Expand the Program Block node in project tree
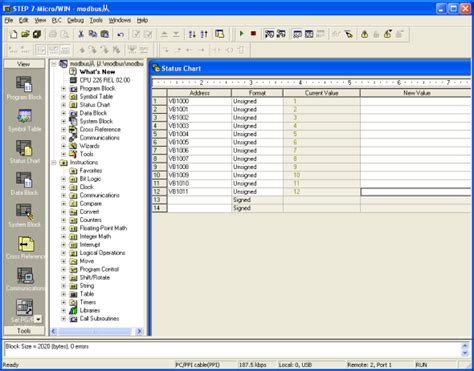The height and width of the screenshot is (371, 474). coord(63,89)
